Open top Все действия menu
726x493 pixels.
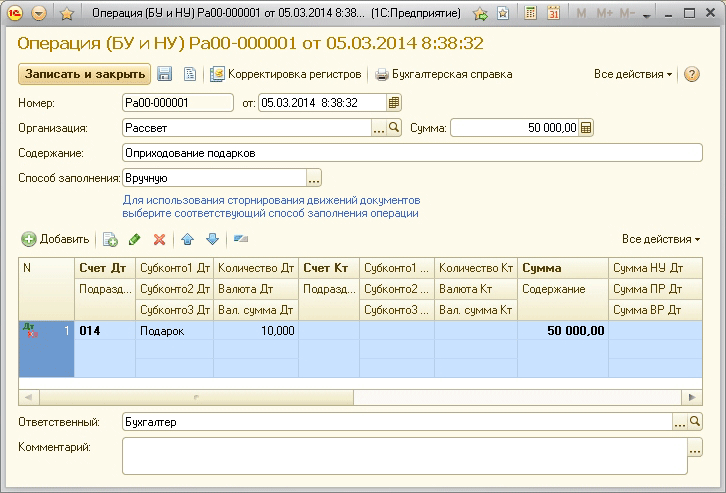633,74
